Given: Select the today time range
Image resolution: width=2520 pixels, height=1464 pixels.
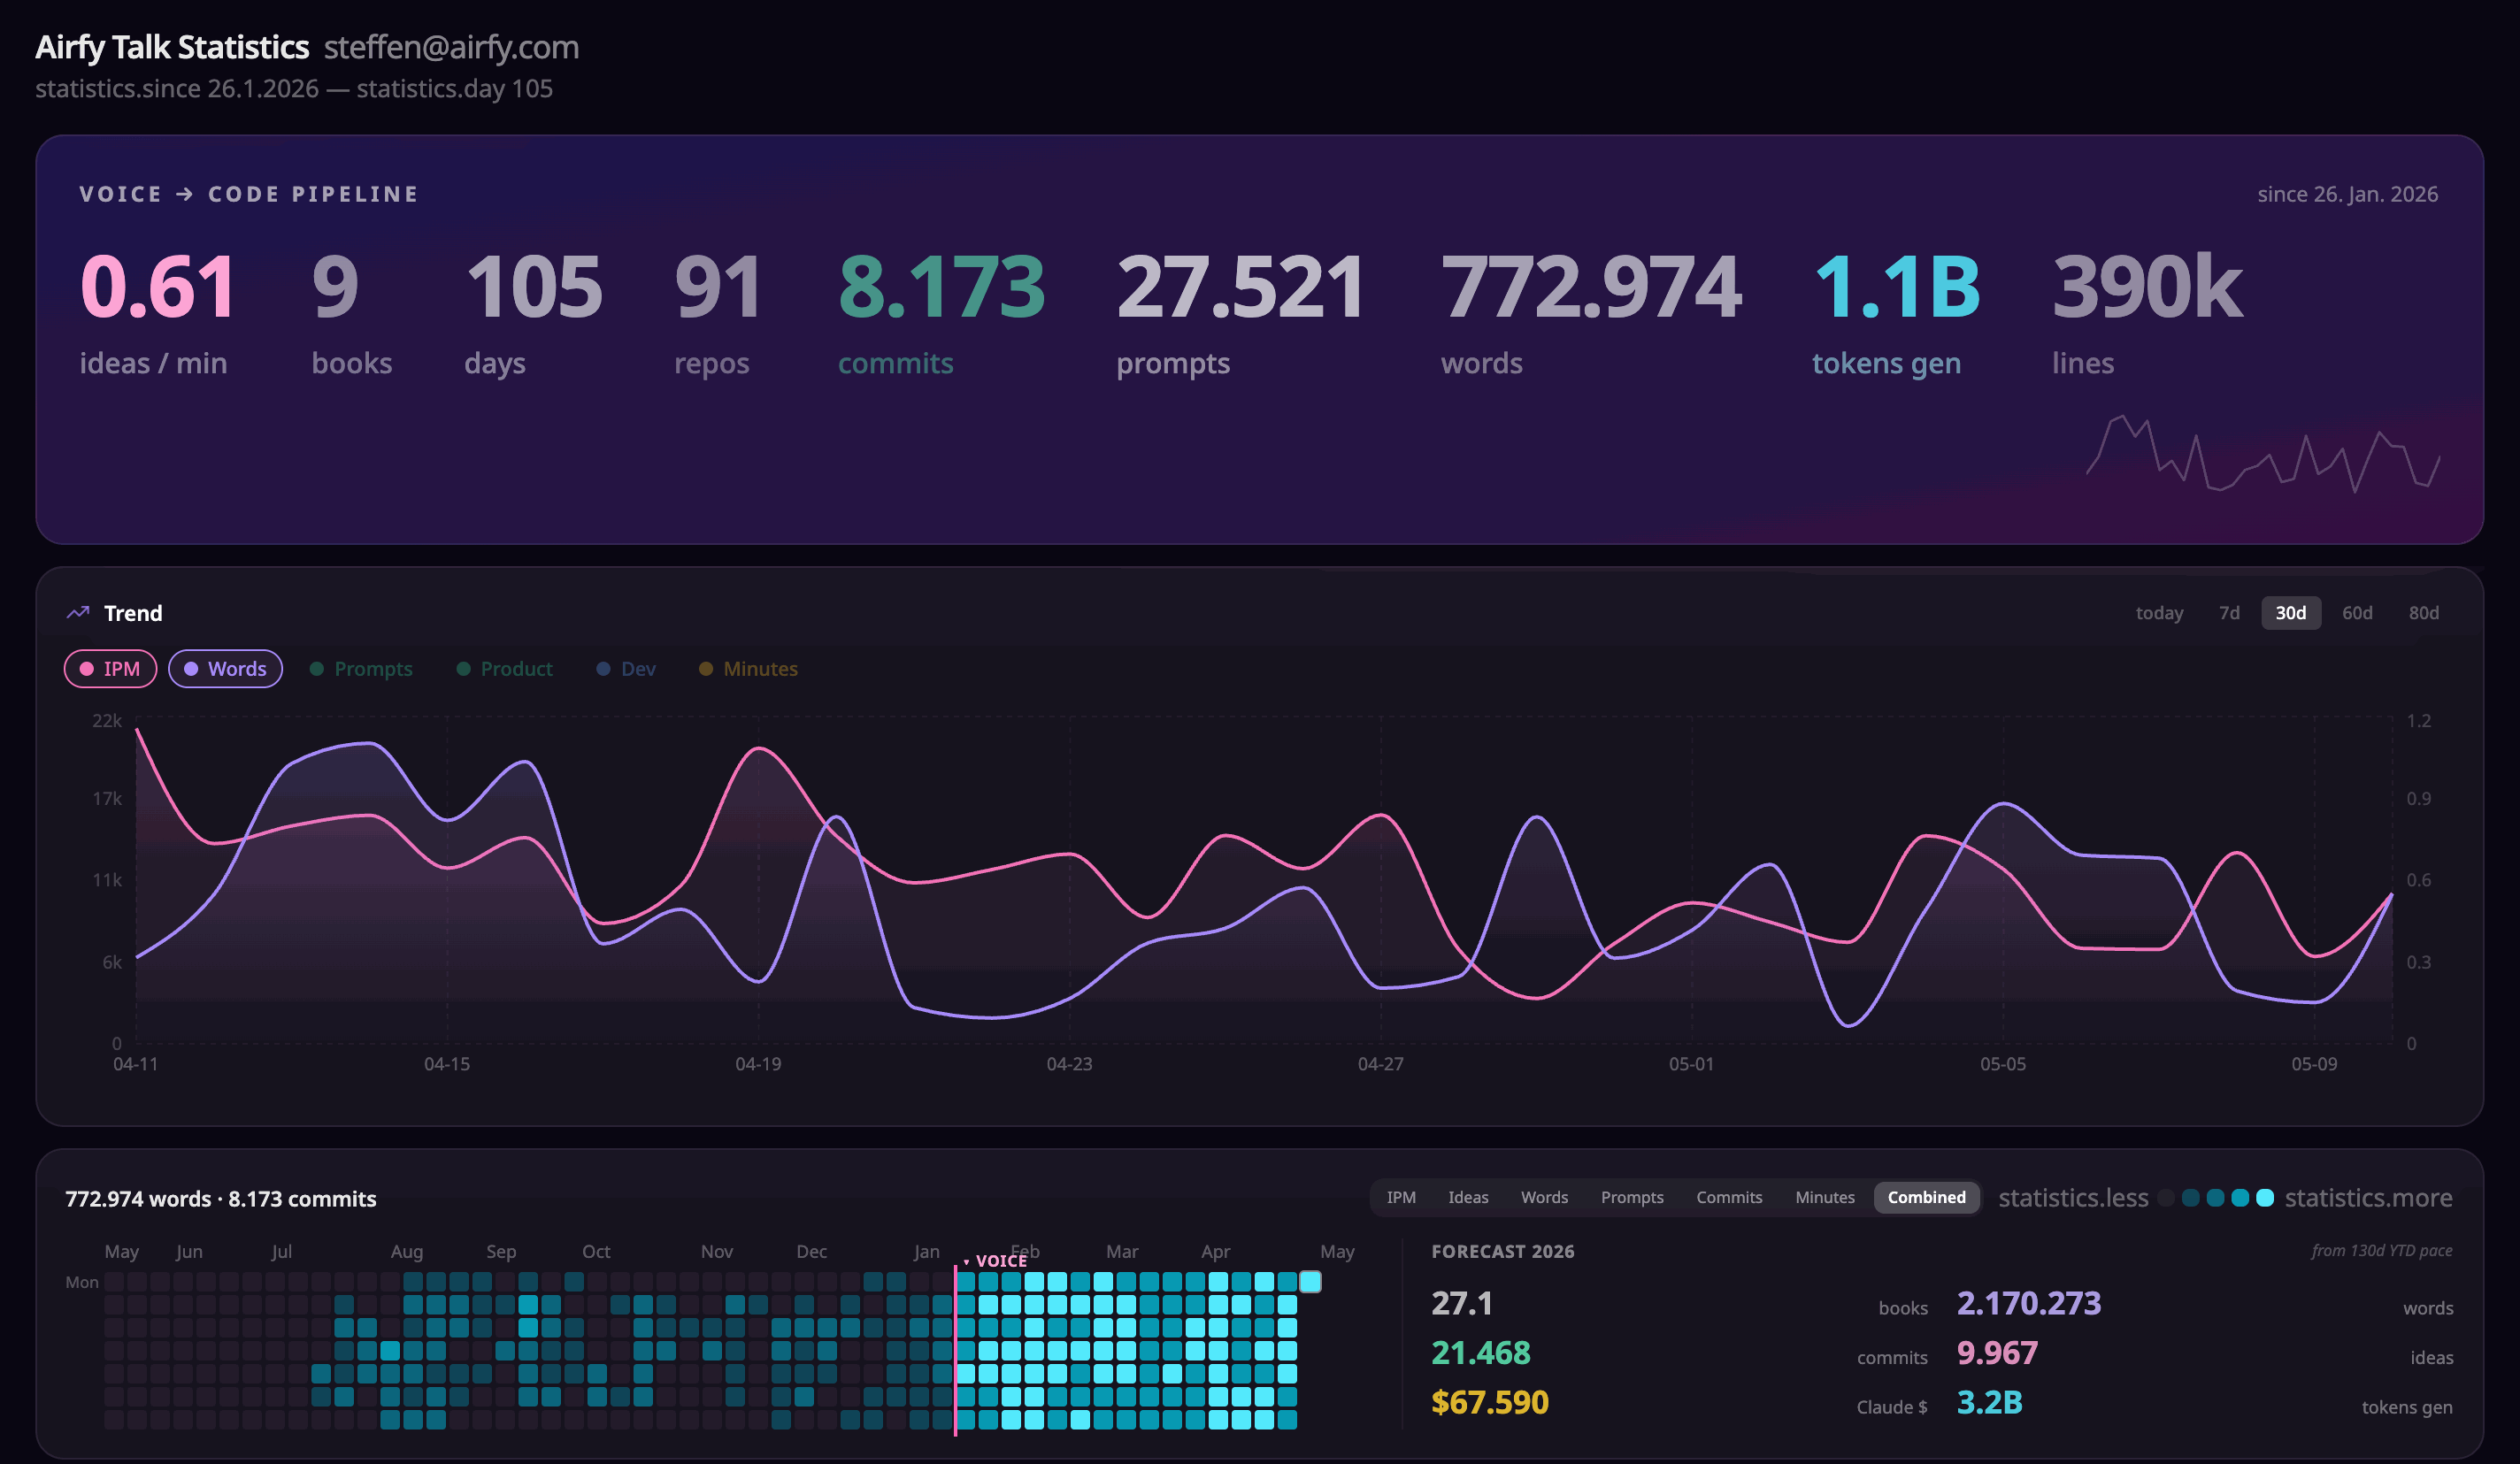Looking at the screenshot, I should point(2159,613).
